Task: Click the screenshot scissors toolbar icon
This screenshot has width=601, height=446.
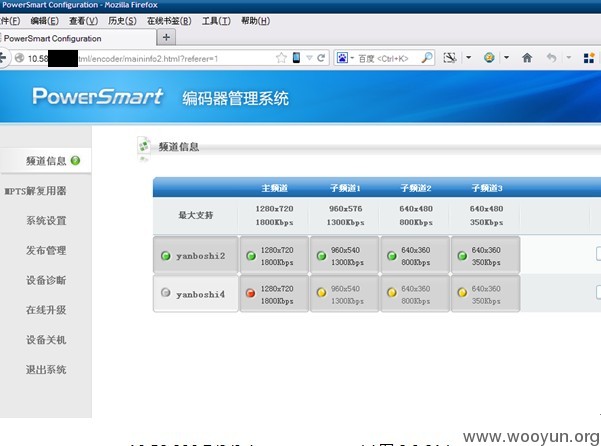Action: point(450,58)
